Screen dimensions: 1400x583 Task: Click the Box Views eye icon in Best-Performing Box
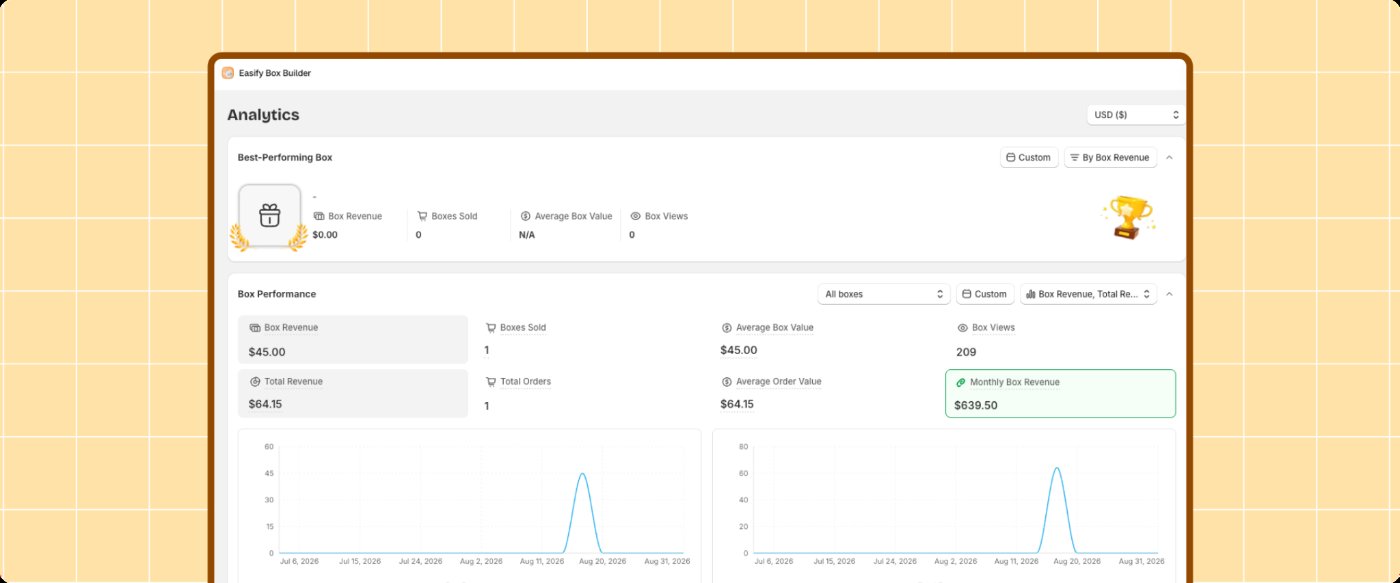coord(635,216)
